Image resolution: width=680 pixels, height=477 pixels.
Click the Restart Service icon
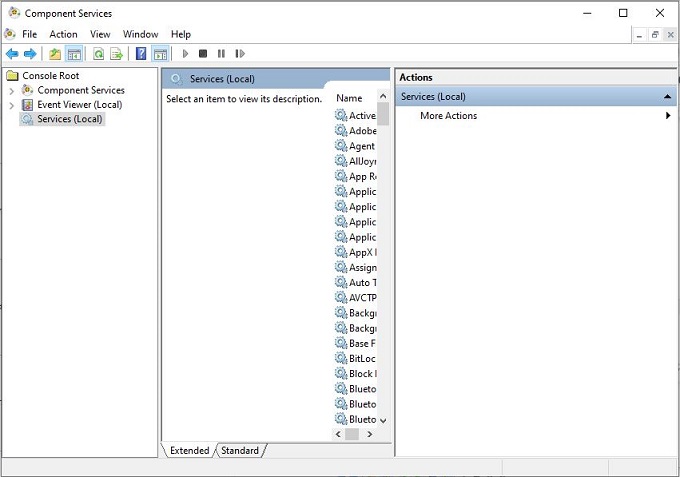pyautogui.click(x=240, y=54)
